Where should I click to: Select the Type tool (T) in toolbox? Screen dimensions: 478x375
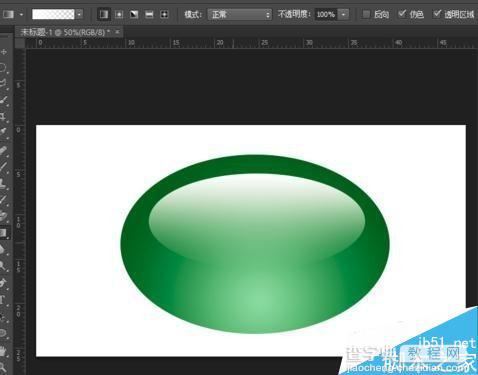pos(3,299)
